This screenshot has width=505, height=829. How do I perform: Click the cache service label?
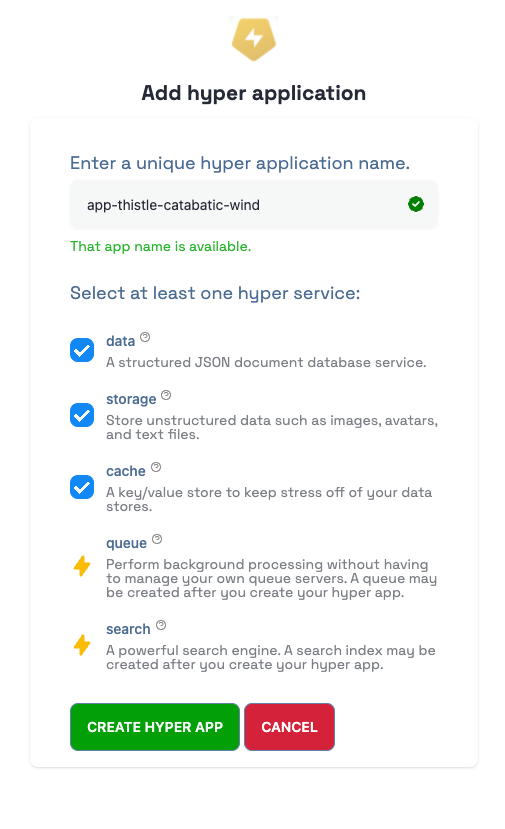click(126, 471)
